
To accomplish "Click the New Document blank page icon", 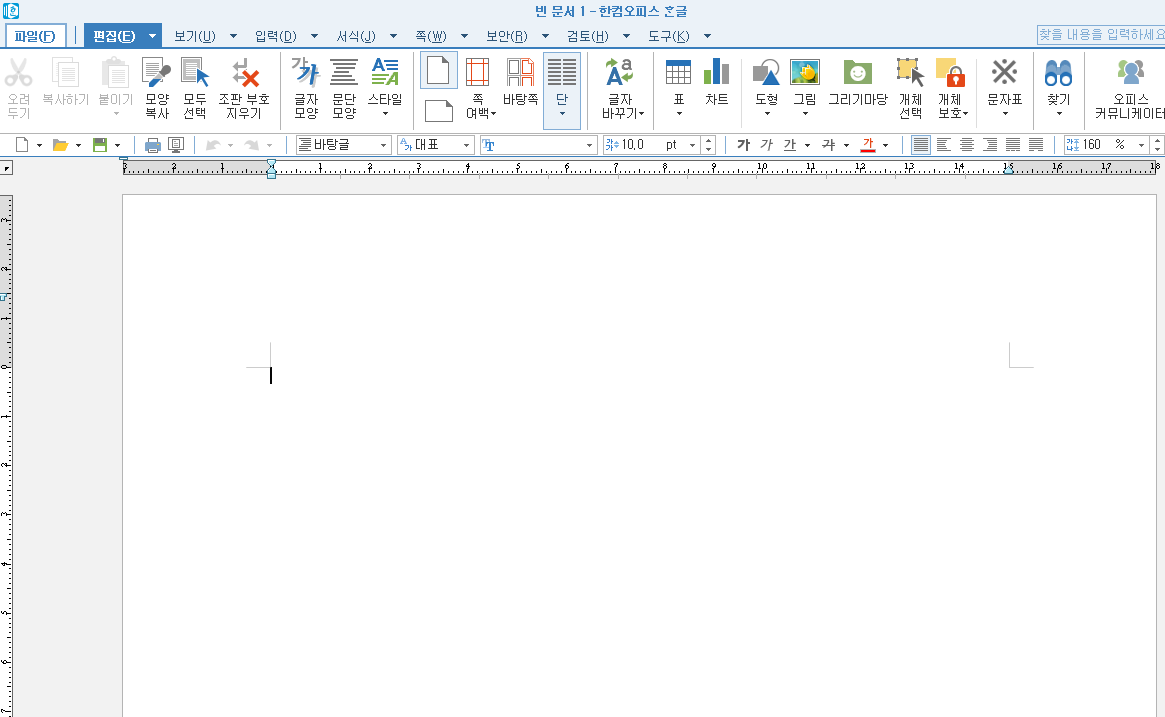I will [x=22, y=145].
